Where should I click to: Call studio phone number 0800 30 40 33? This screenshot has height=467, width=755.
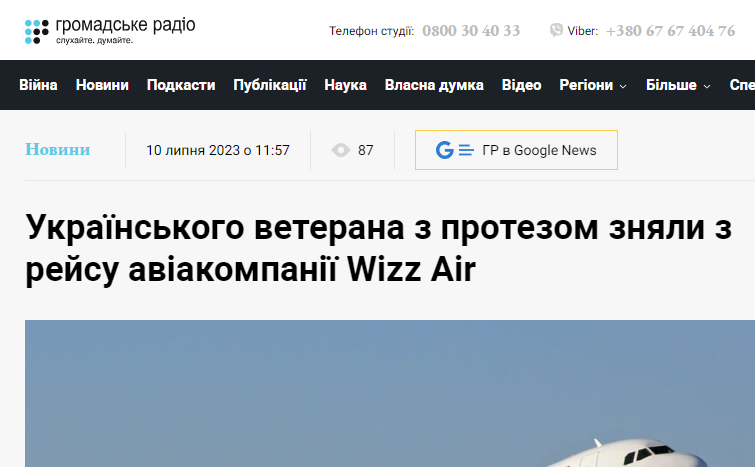point(471,31)
